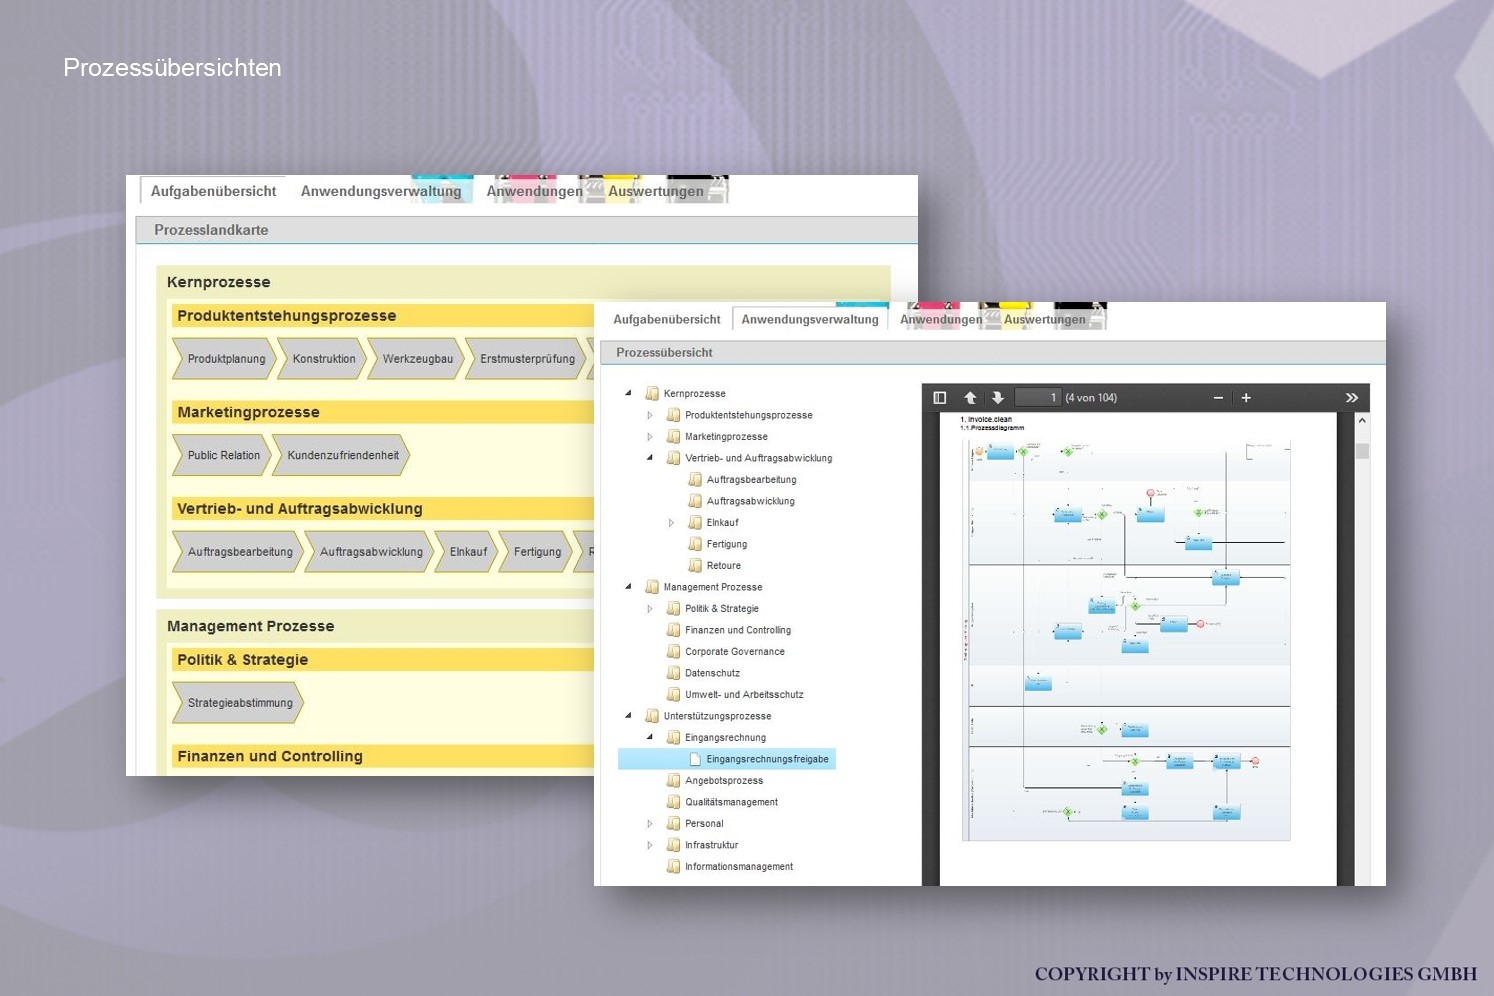Click folder icon of Auftragsabwicklung tree node
1494x996 pixels.
(695, 501)
